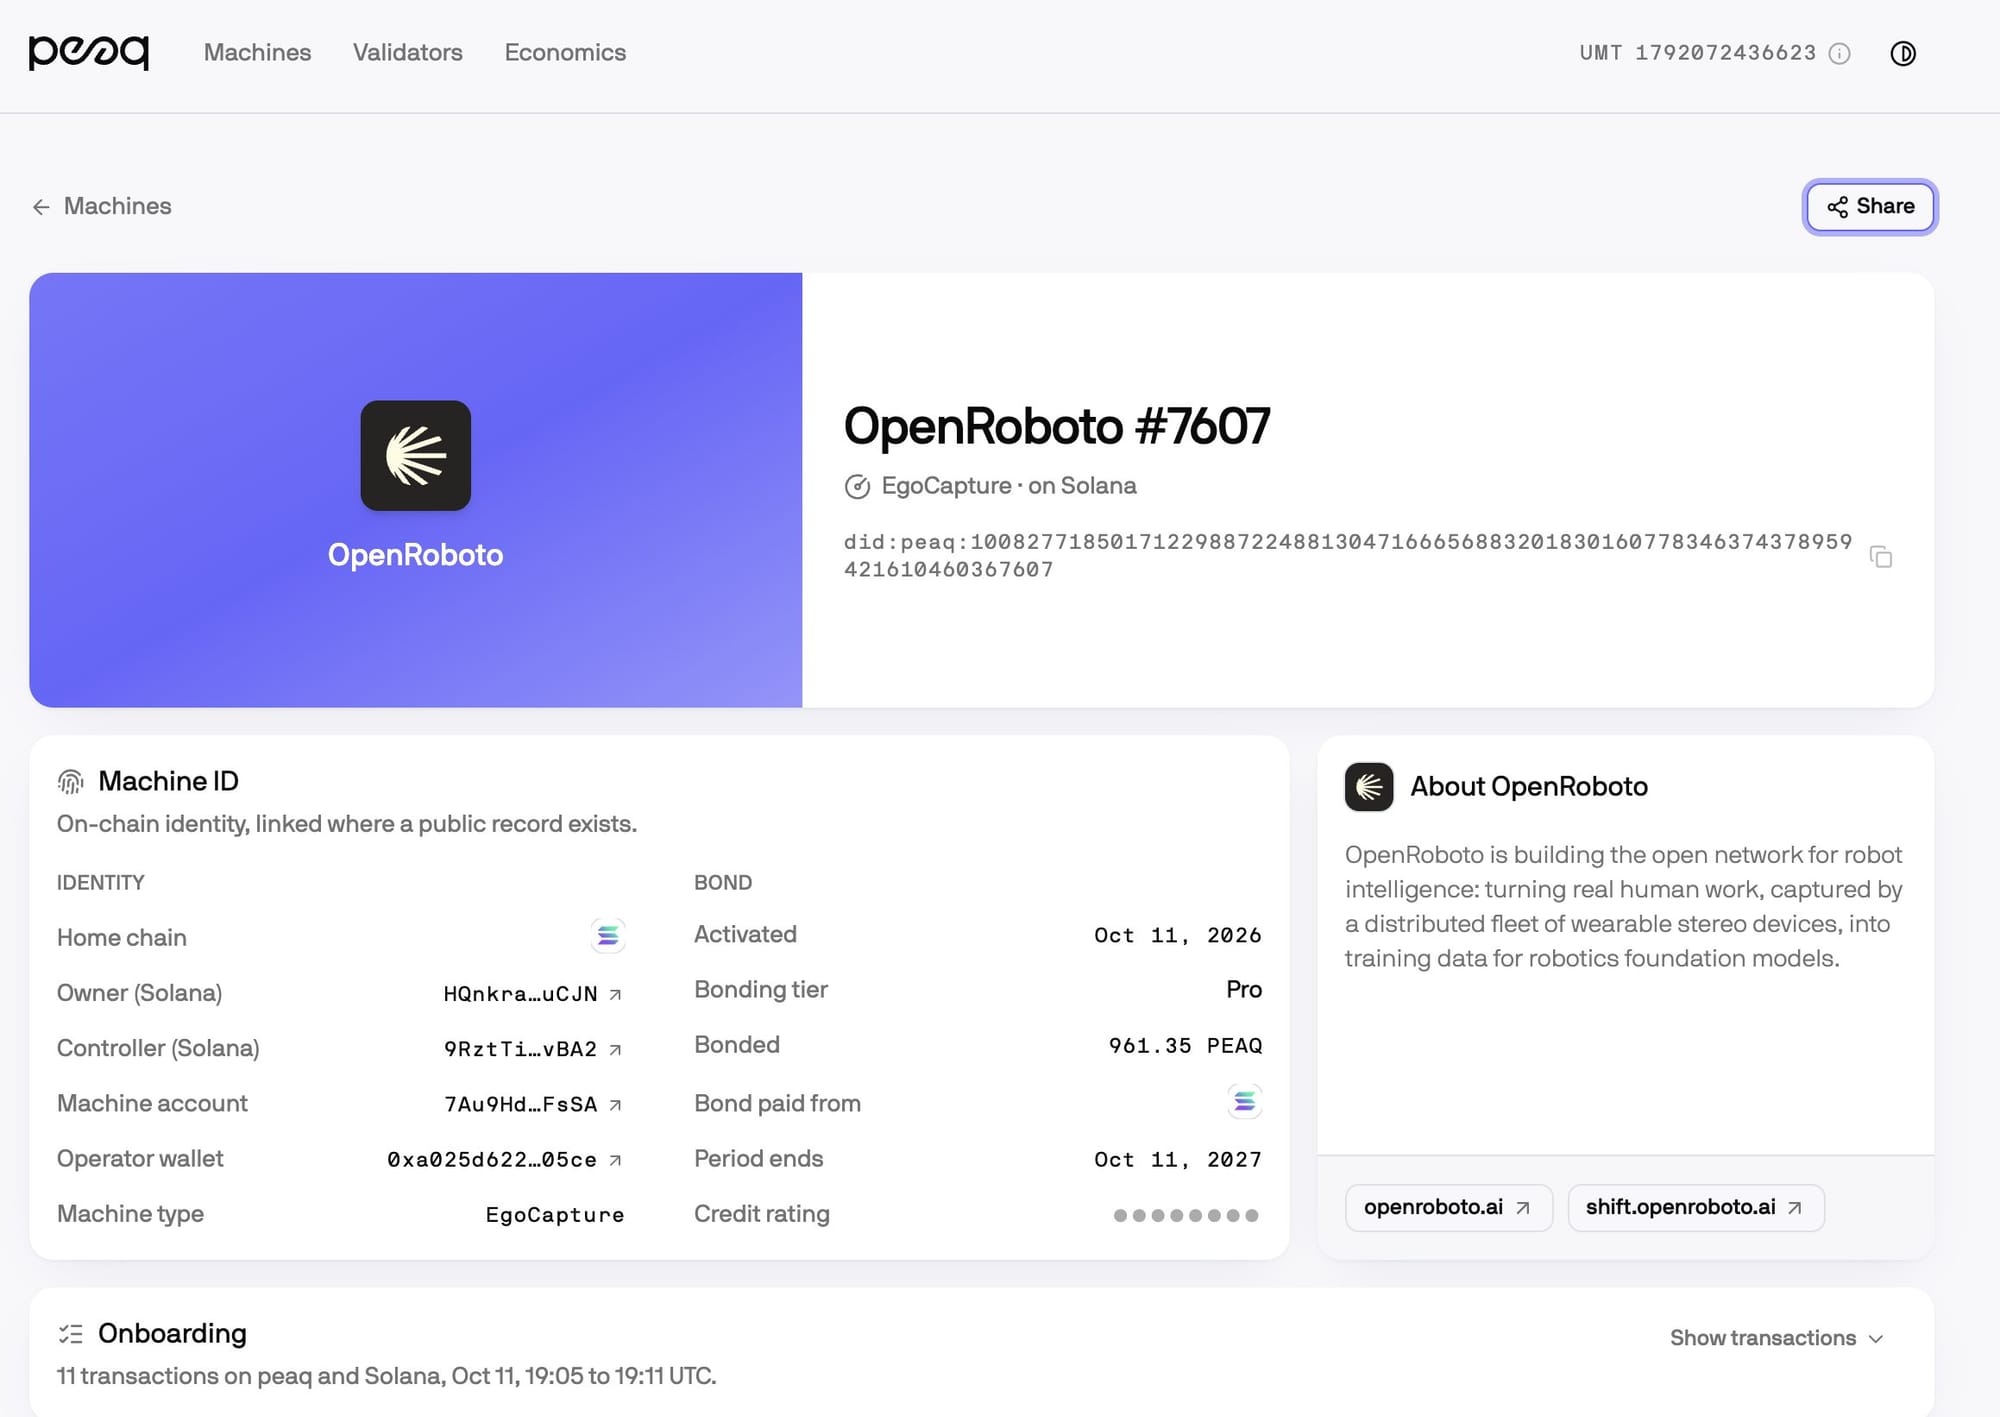Click the Period ends Oct 11, 2027 value

coord(1178,1160)
